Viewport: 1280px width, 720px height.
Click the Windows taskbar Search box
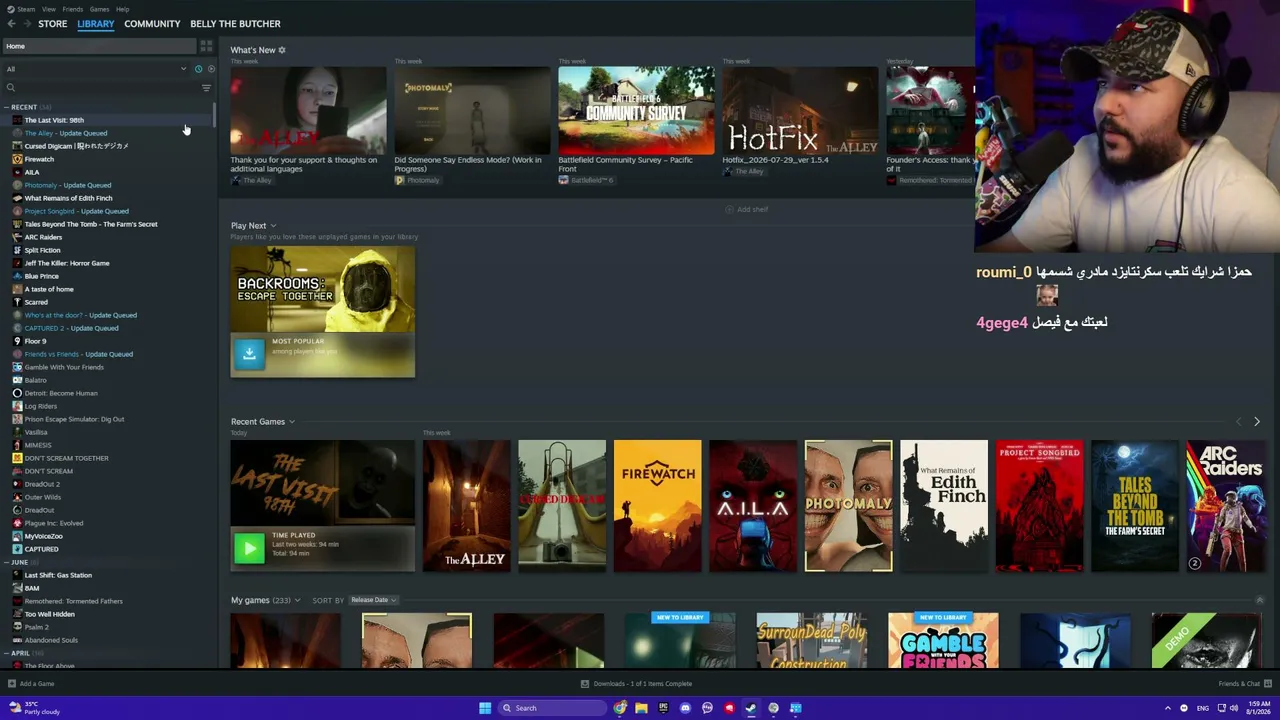pos(552,708)
